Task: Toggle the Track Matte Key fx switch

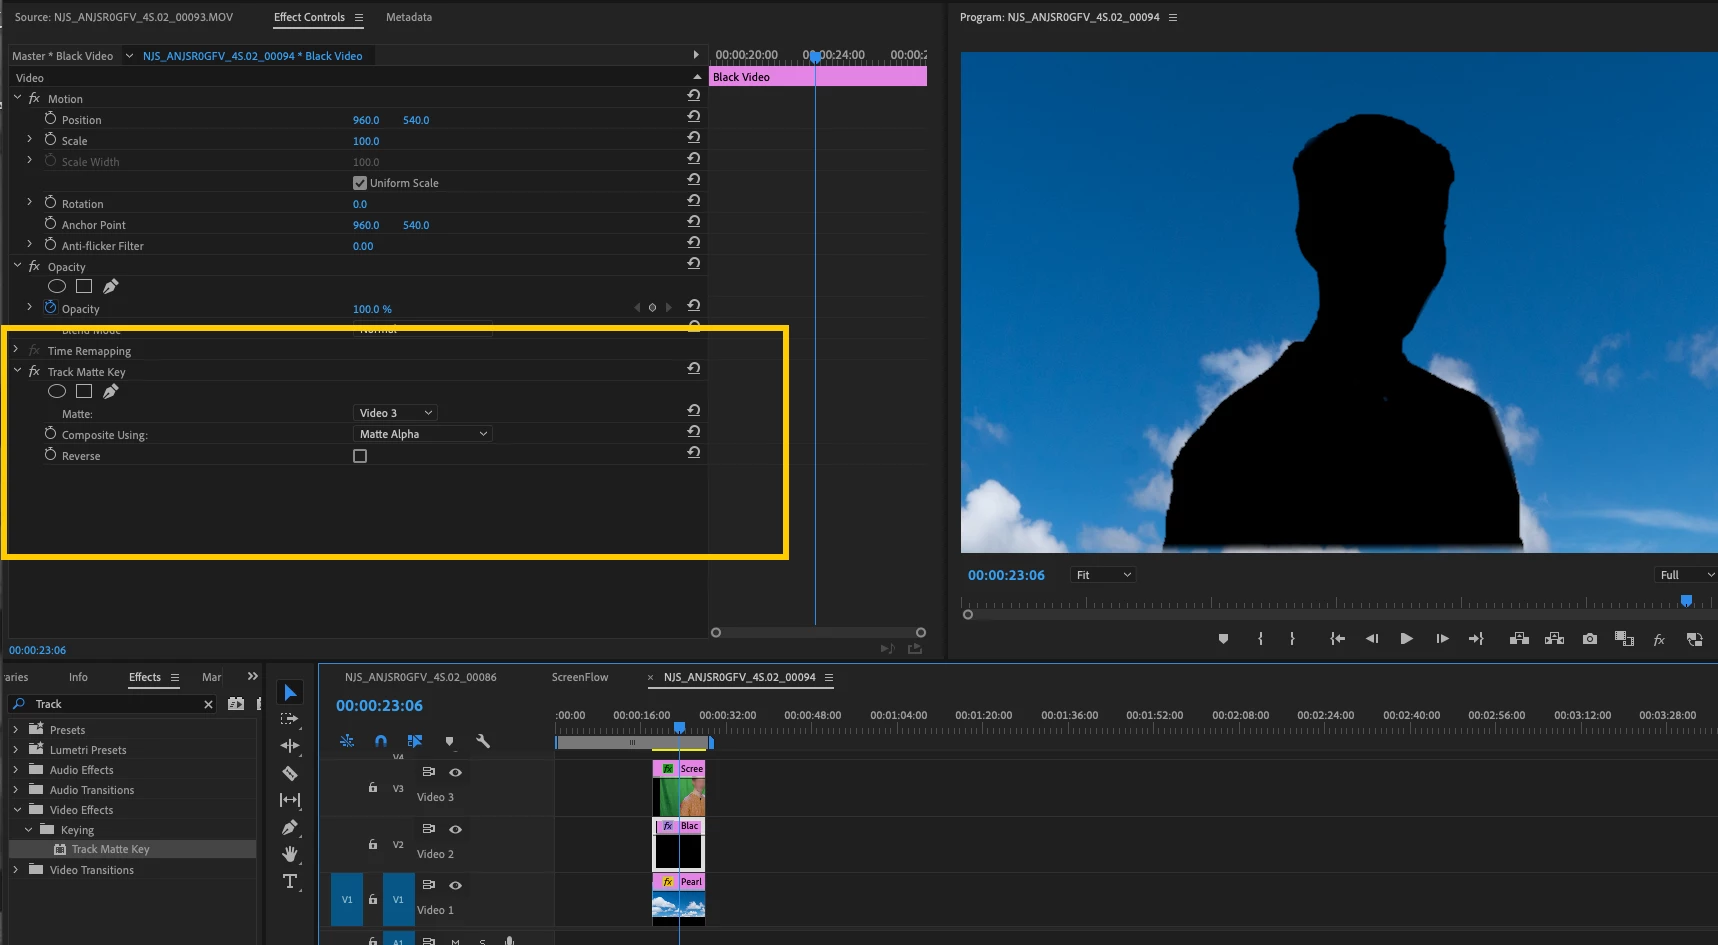Action: point(34,371)
